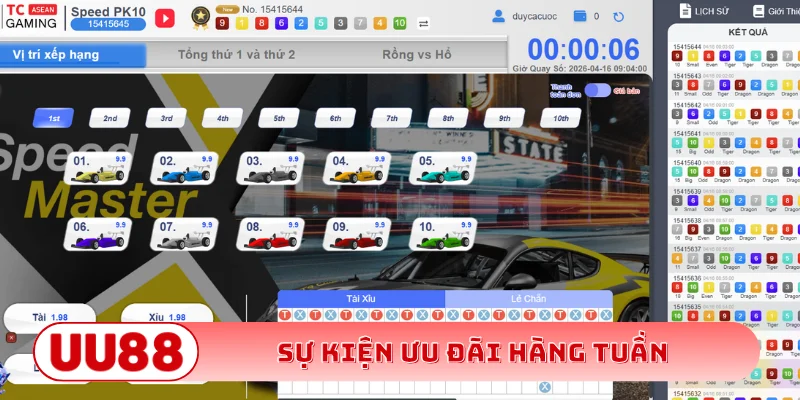Click result row 15415640
Image resolution: width=800 pixels, height=400 pixels.
(735, 171)
